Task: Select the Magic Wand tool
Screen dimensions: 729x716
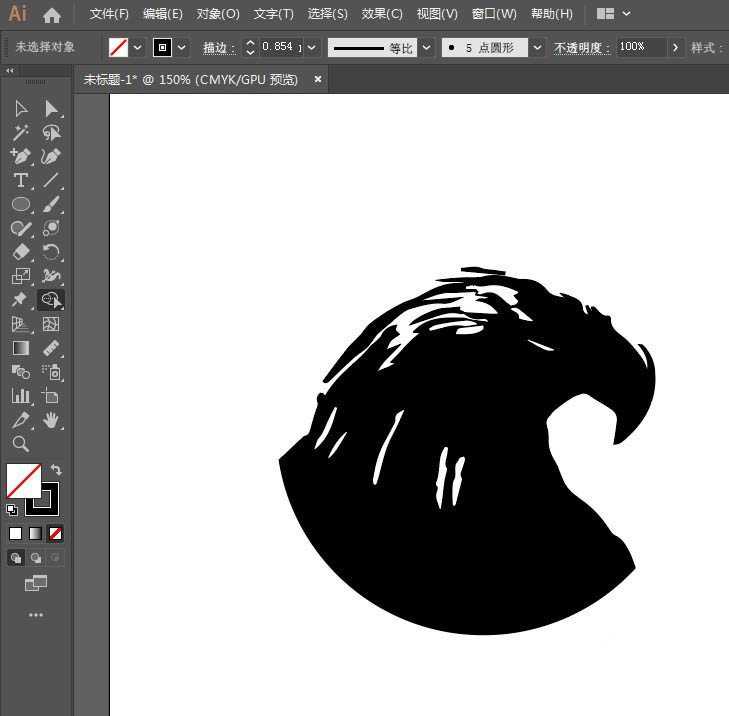Action: click(20, 132)
